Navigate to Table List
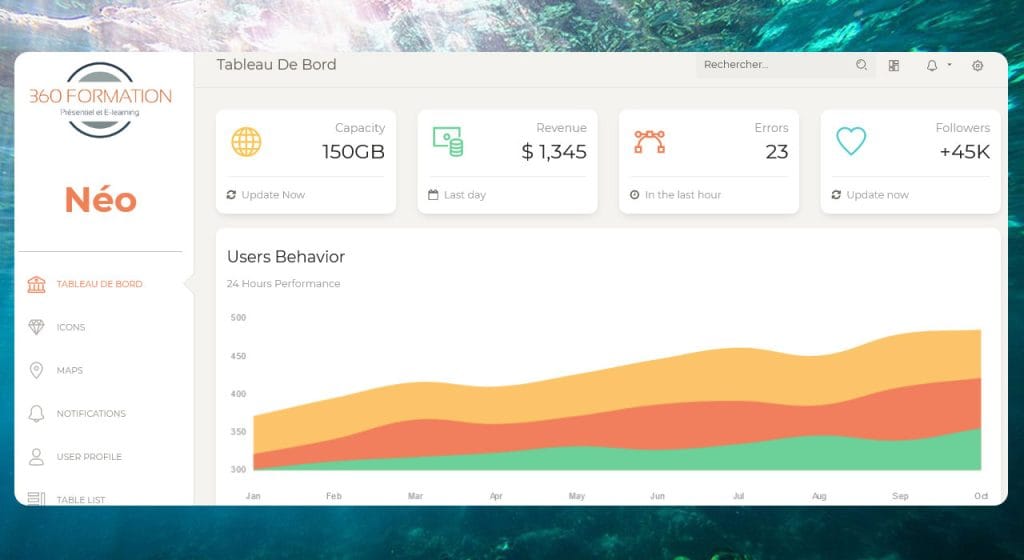Image resolution: width=1024 pixels, height=560 pixels. [81, 498]
